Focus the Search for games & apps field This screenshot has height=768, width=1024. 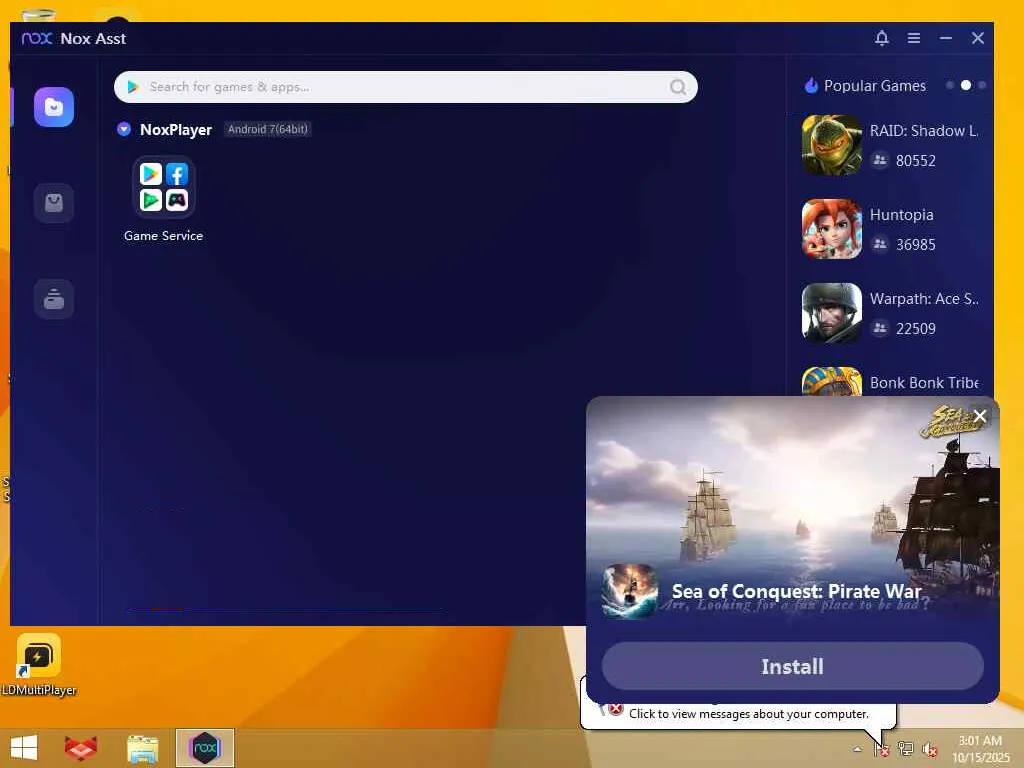(406, 87)
